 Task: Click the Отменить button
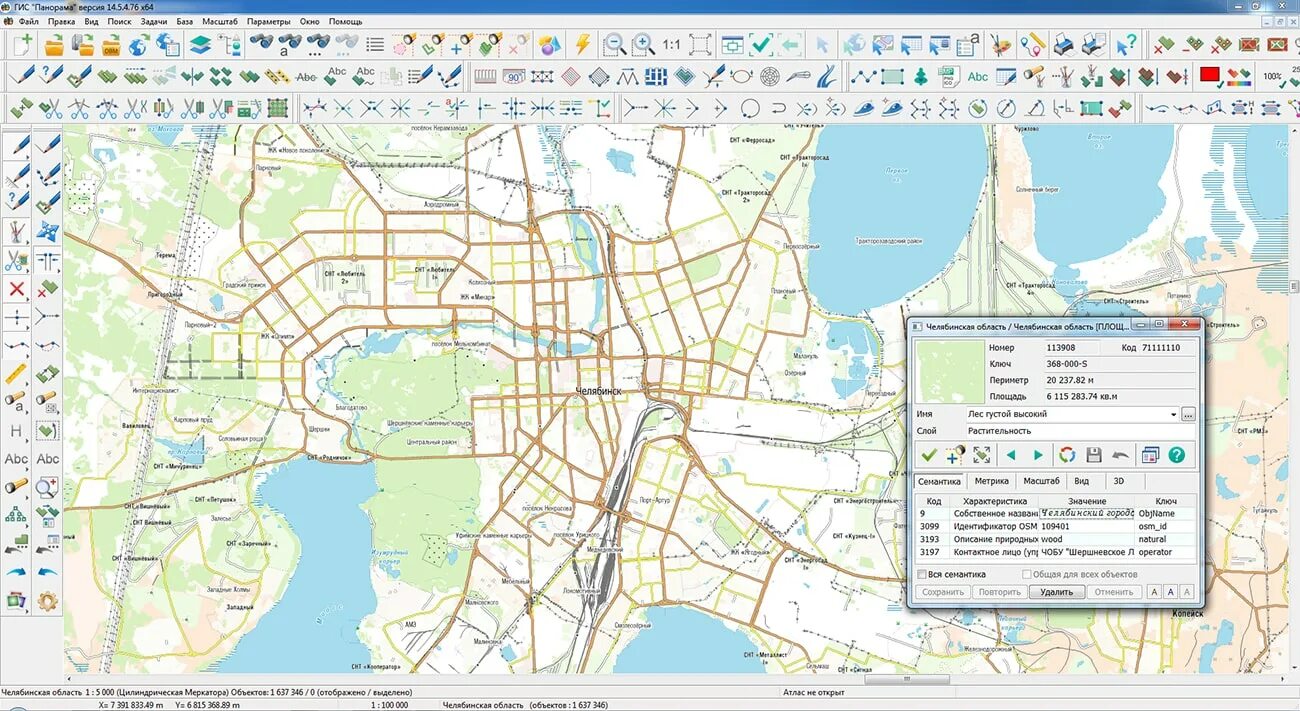[x=1113, y=592]
